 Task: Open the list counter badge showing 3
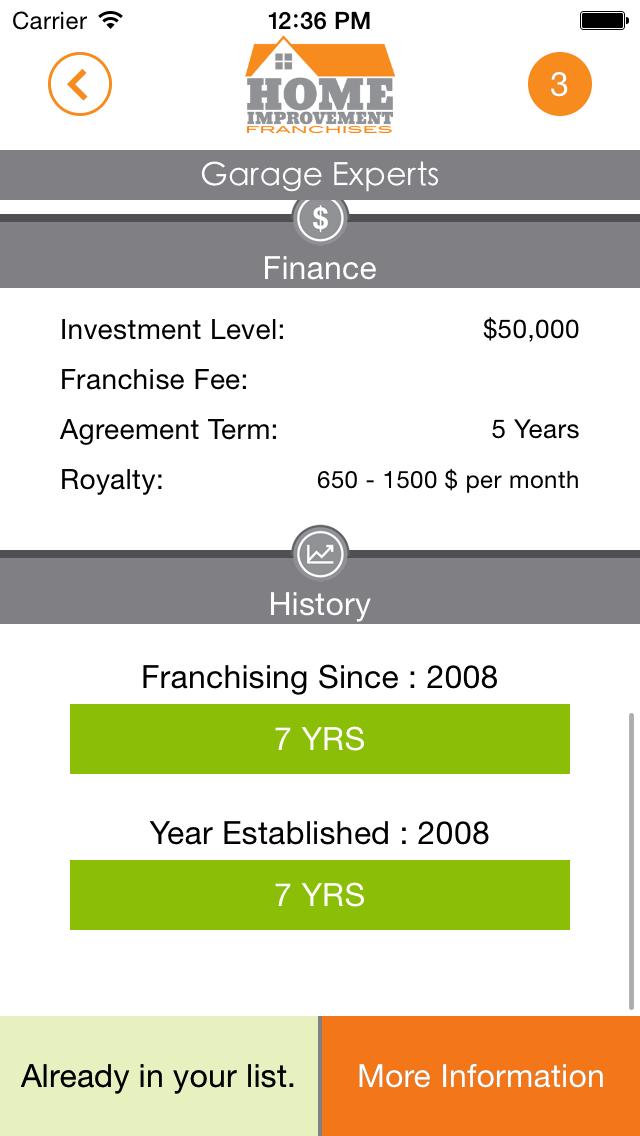[x=559, y=85]
